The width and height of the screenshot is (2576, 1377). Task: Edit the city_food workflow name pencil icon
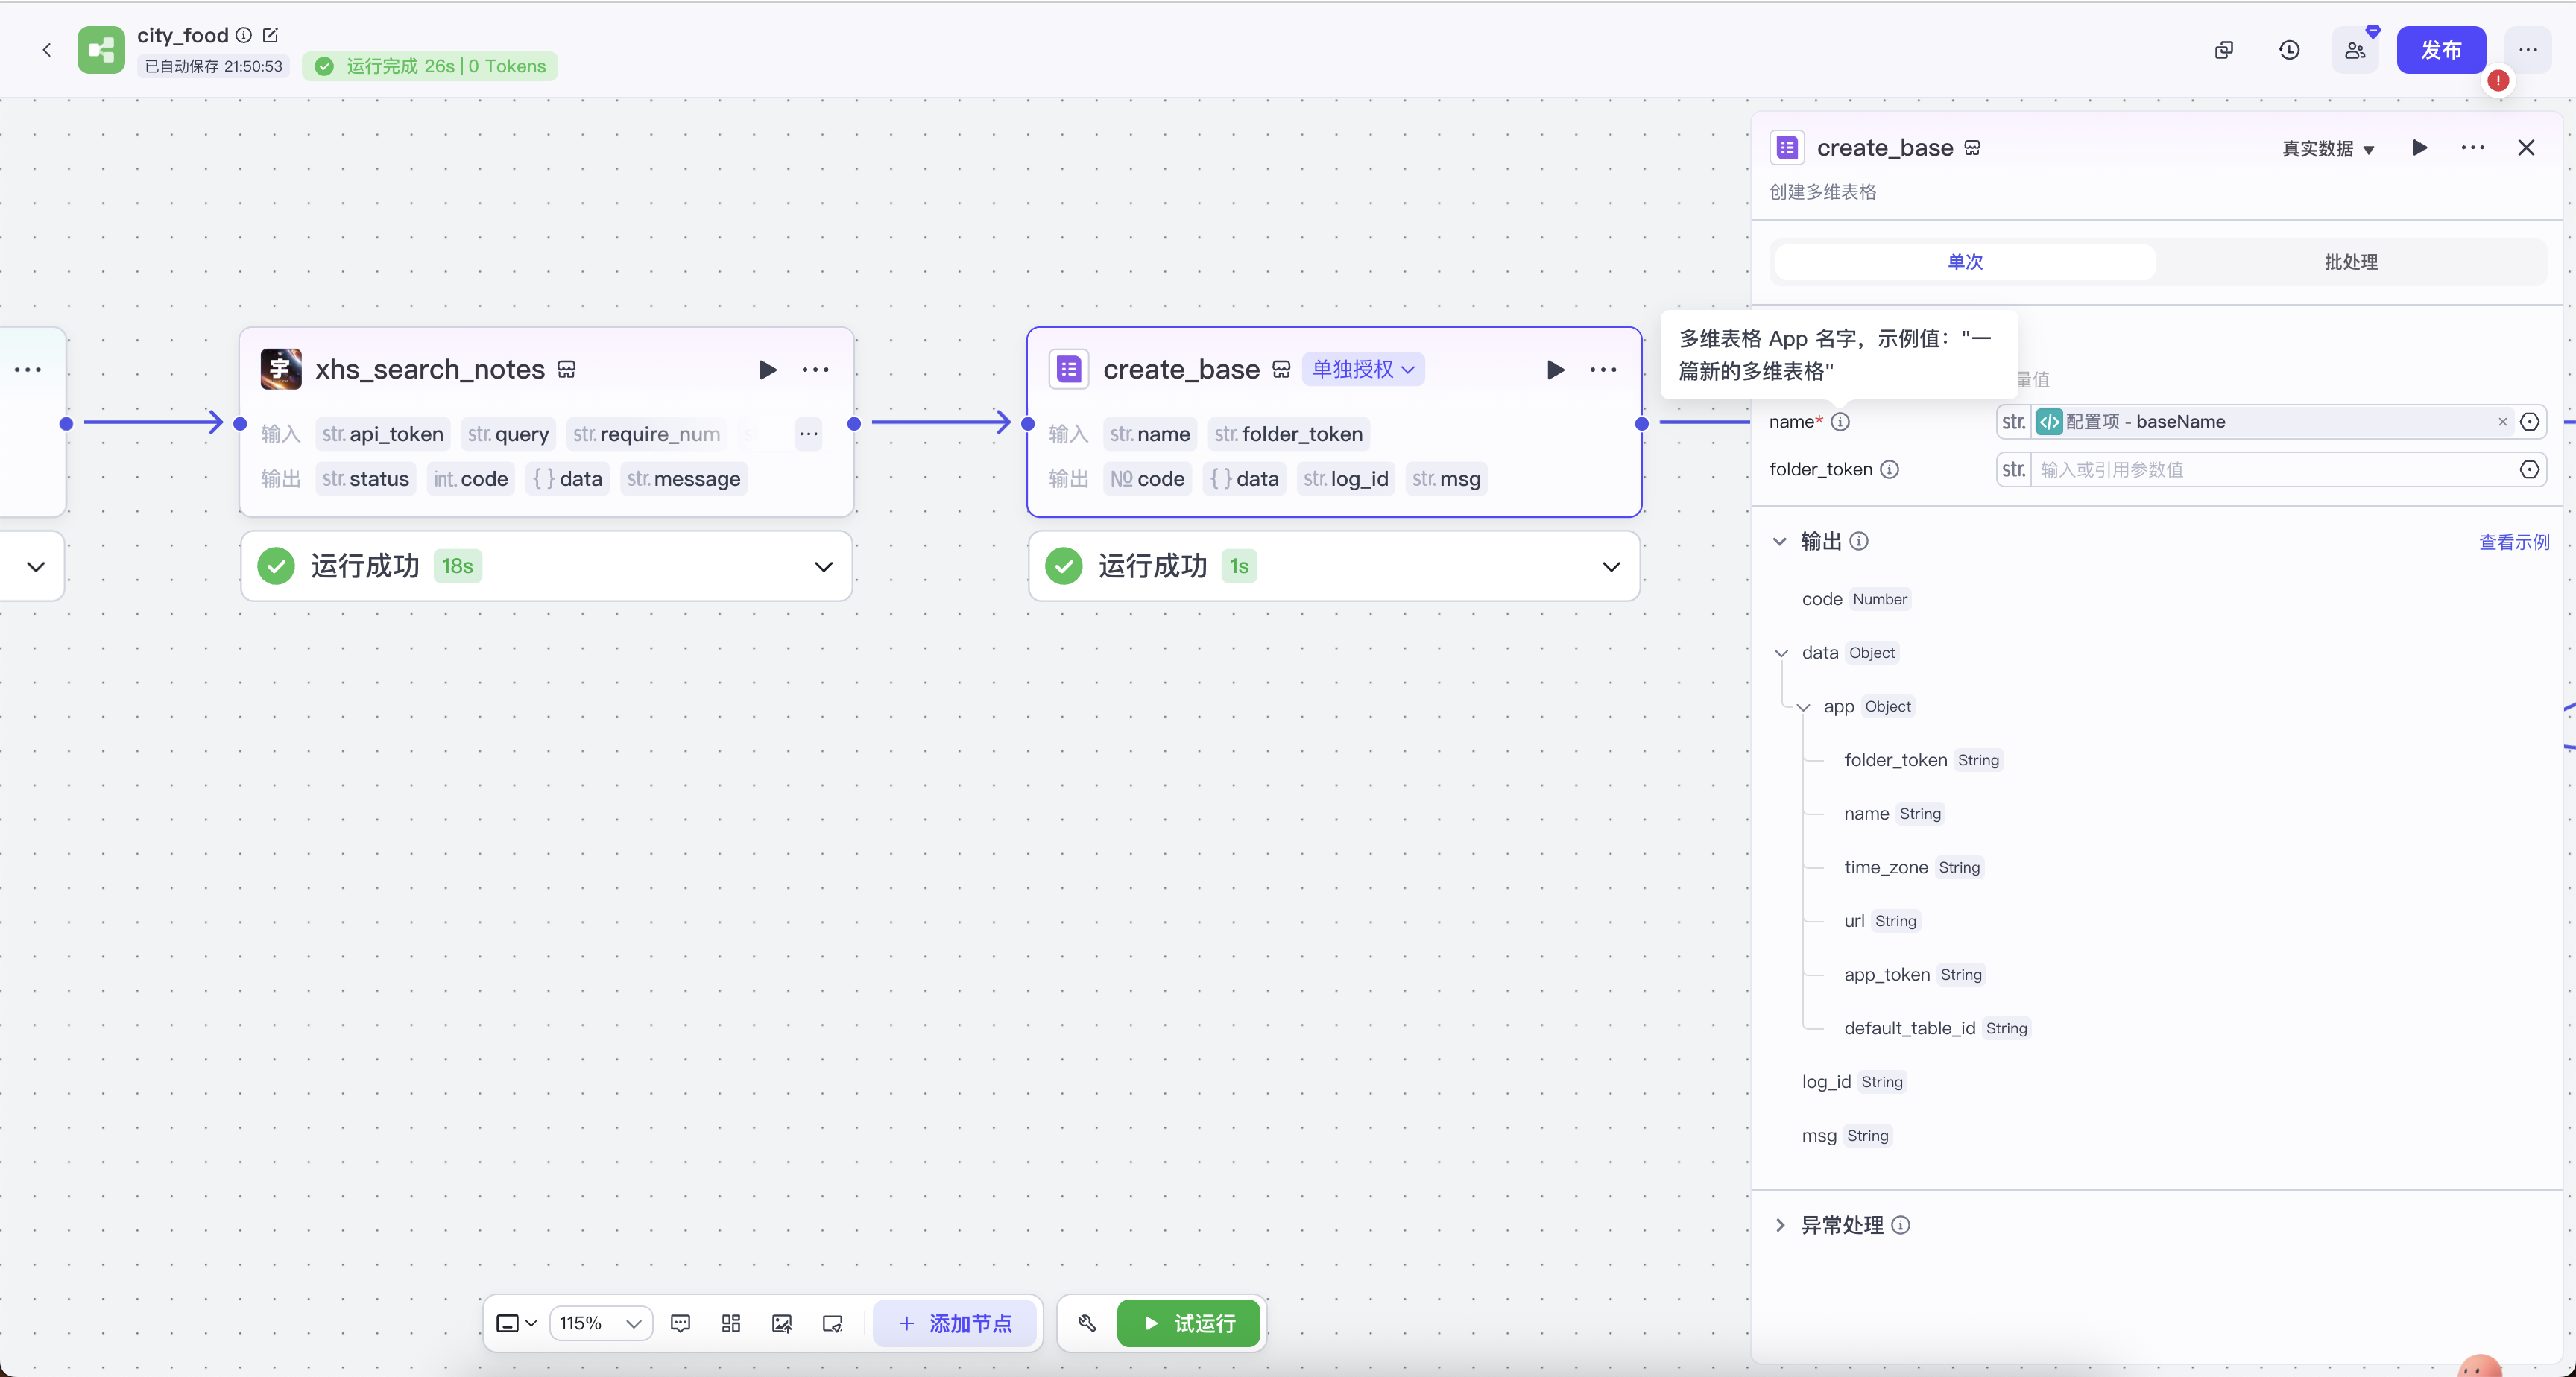tap(270, 35)
